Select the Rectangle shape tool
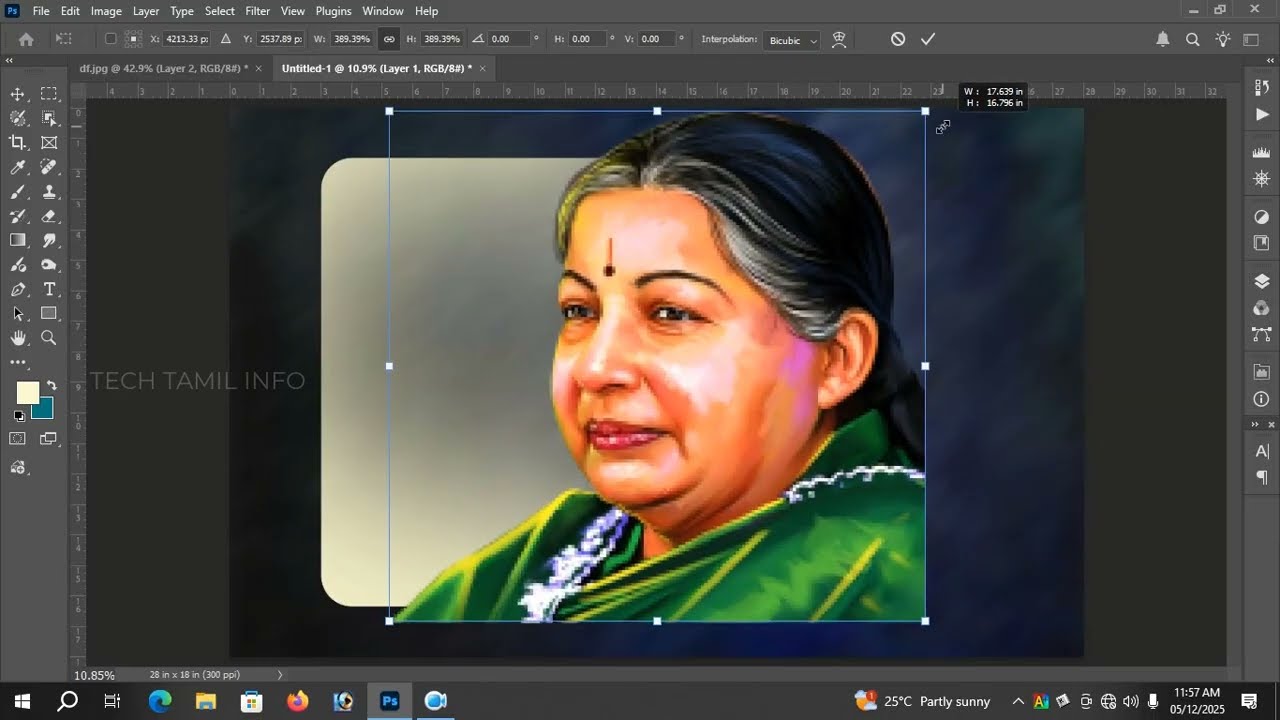The height and width of the screenshot is (720, 1280). (x=48, y=314)
